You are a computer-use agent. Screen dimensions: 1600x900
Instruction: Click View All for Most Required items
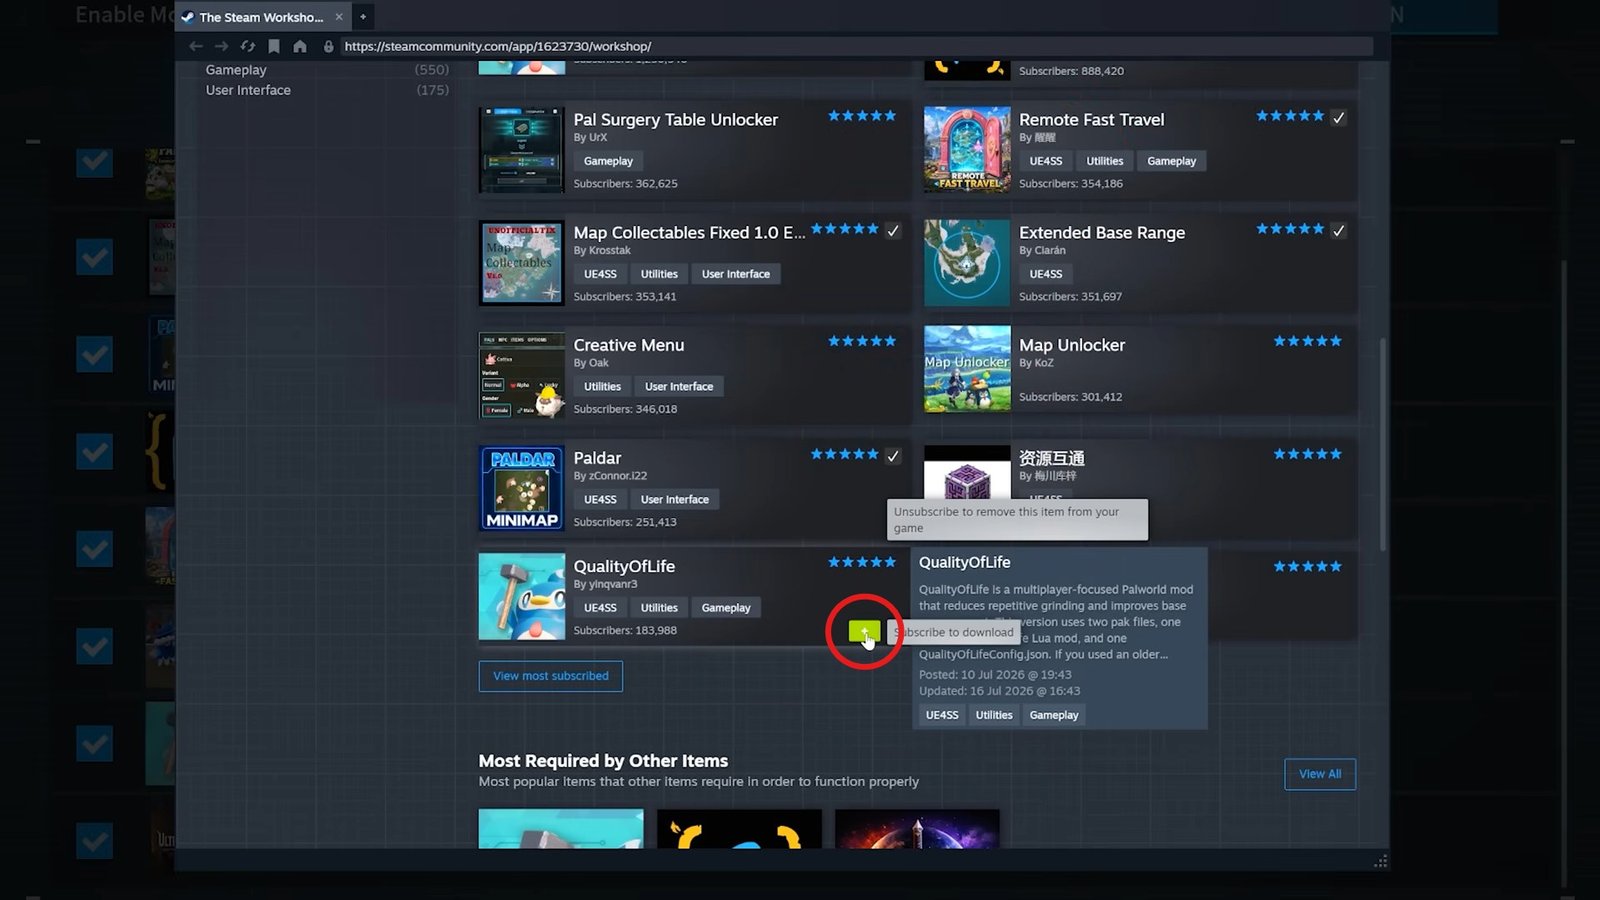pyautogui.click(x=1320, y=774)
